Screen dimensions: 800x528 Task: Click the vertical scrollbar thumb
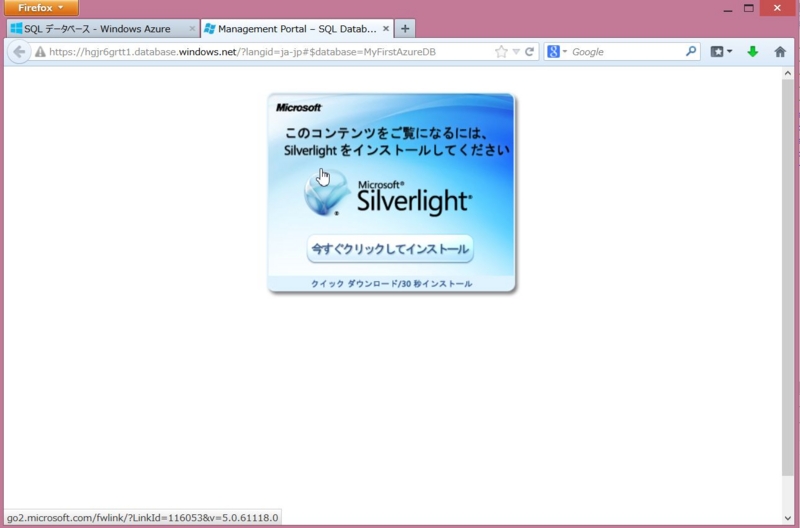click(x=788, y=277)
